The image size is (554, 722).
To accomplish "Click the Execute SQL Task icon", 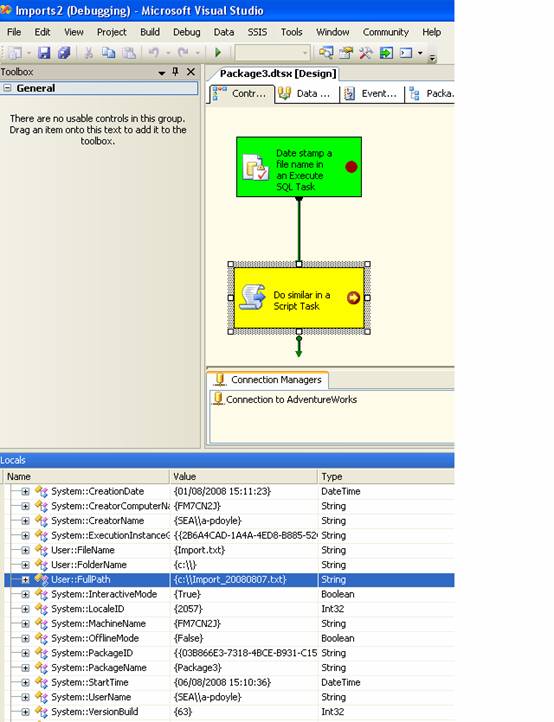I will (x=255, y=167).
